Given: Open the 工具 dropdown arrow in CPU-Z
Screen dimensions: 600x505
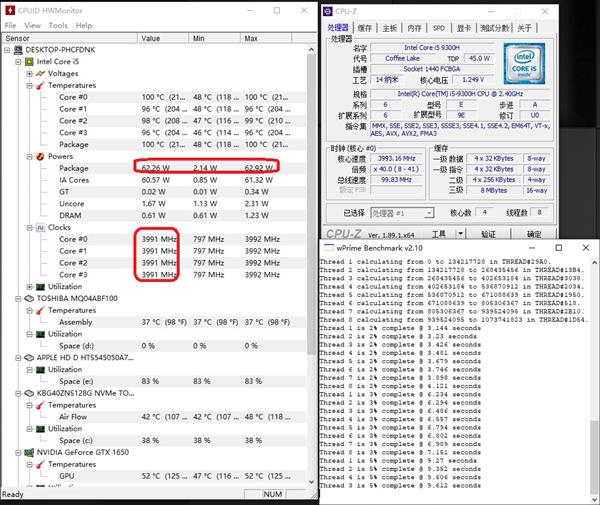Looking at the screenshot, I should [461, 234].
